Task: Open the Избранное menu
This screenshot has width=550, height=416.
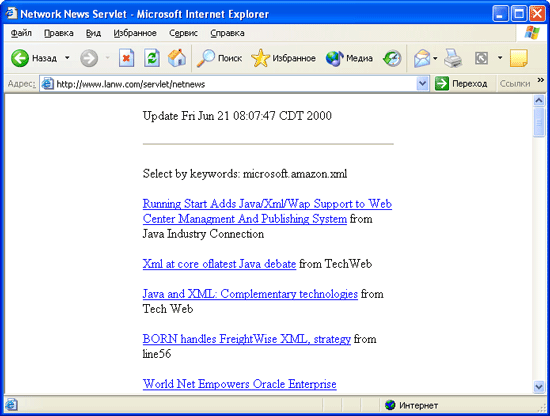Action: 135,33
